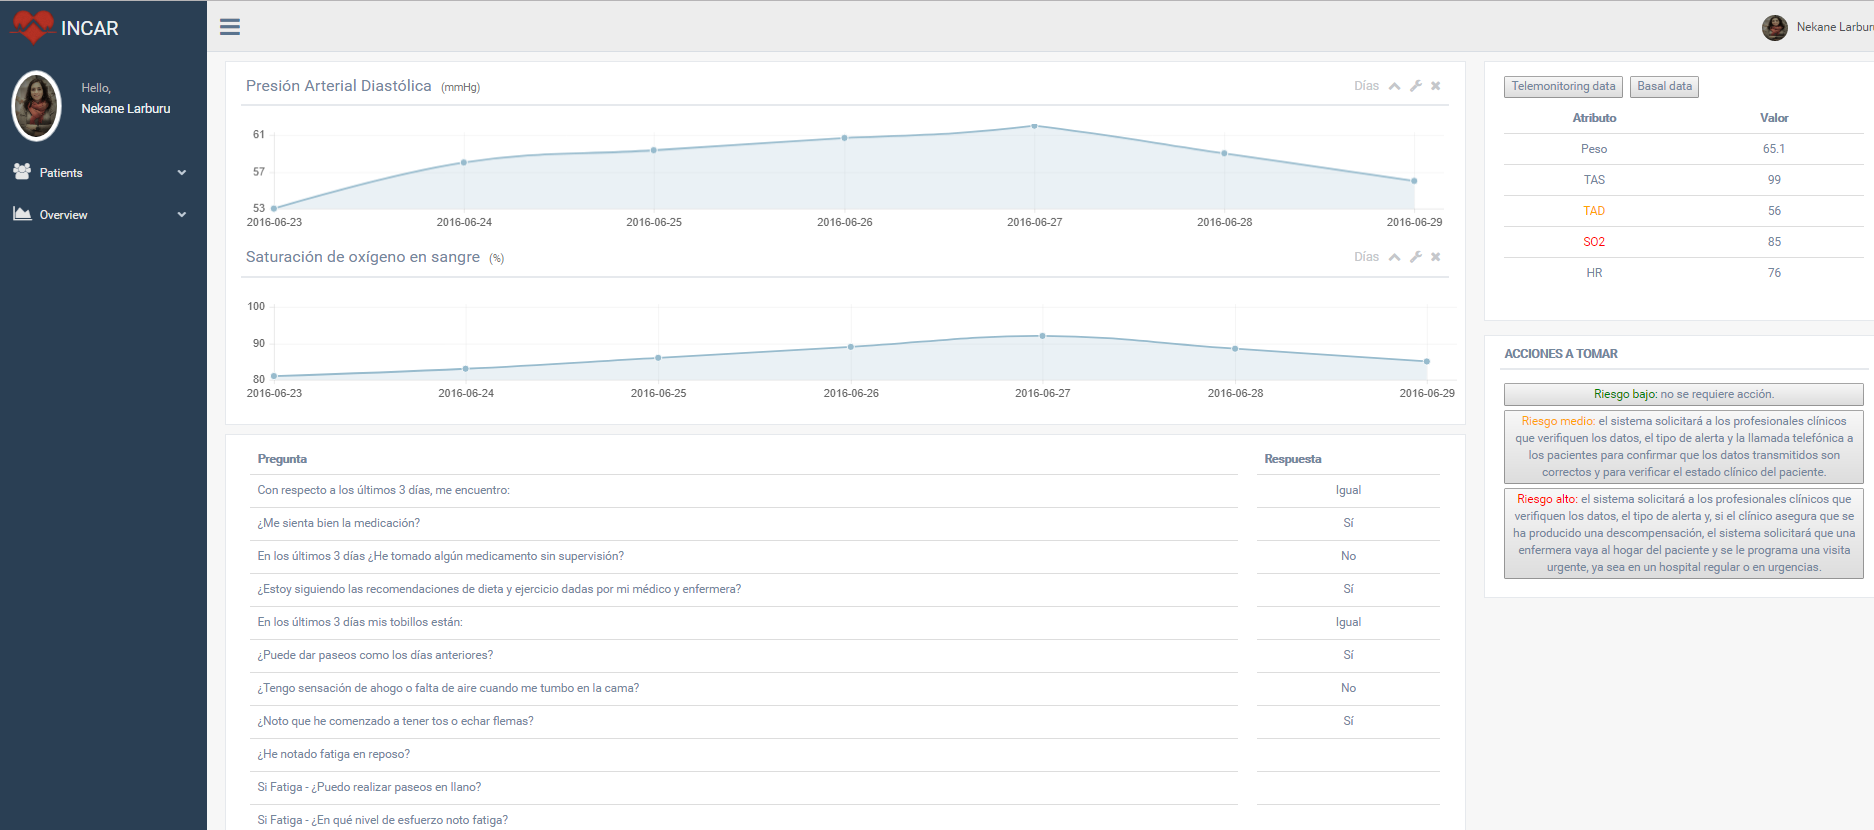Click the Overview chart icon in sidebar
This screenshot has height=830, width=1874.
coord(22,214)
